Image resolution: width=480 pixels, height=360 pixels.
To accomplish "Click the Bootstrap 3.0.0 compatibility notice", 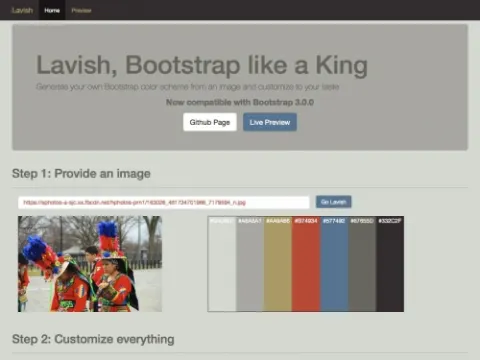I will point(240,102).
